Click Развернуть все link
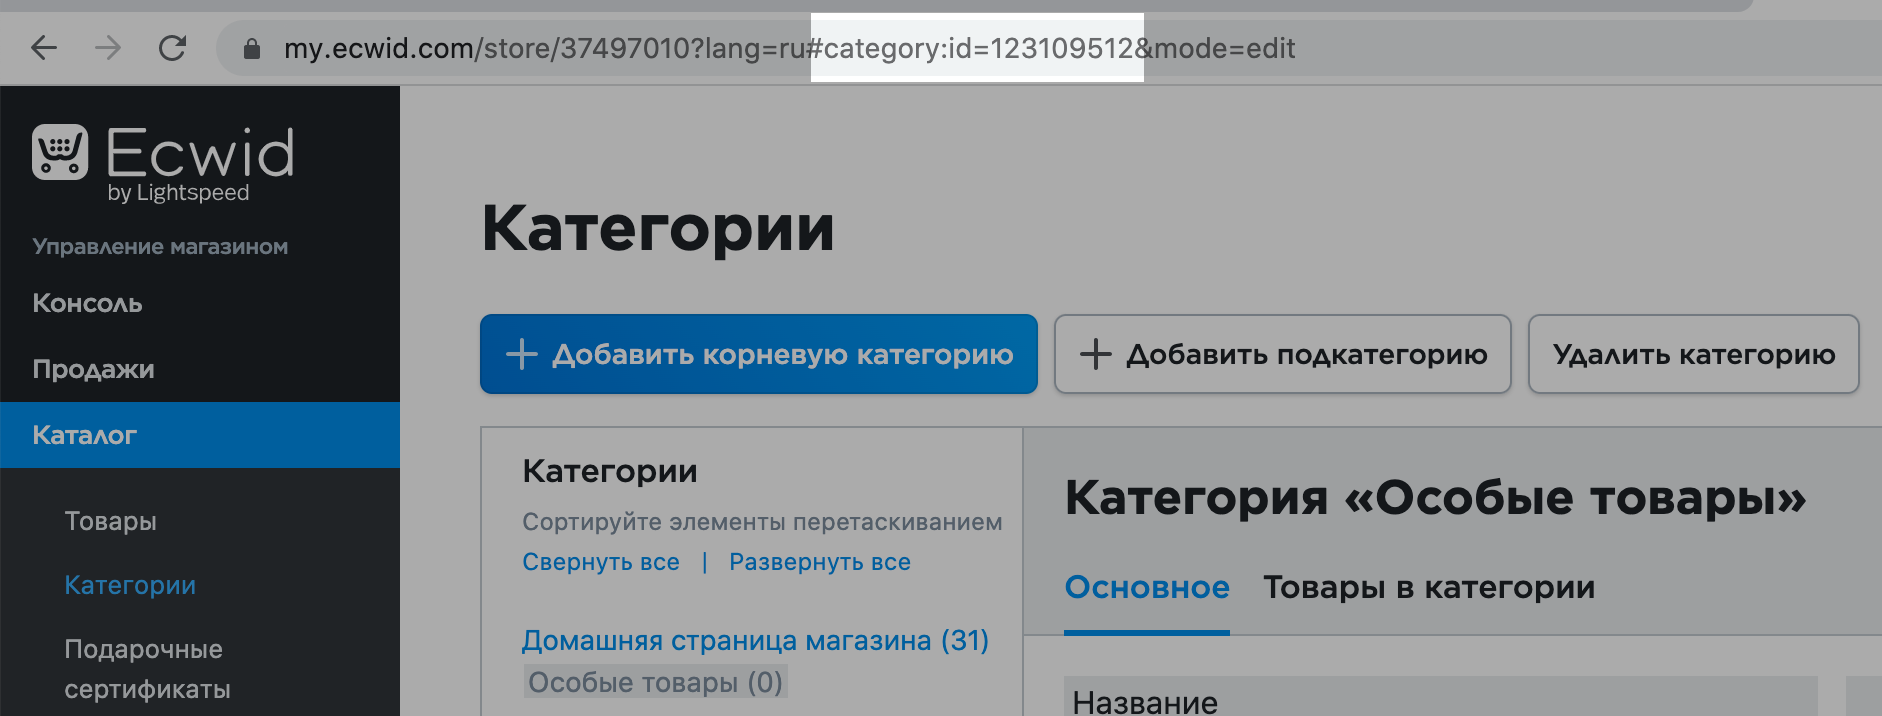 (820, 562)
